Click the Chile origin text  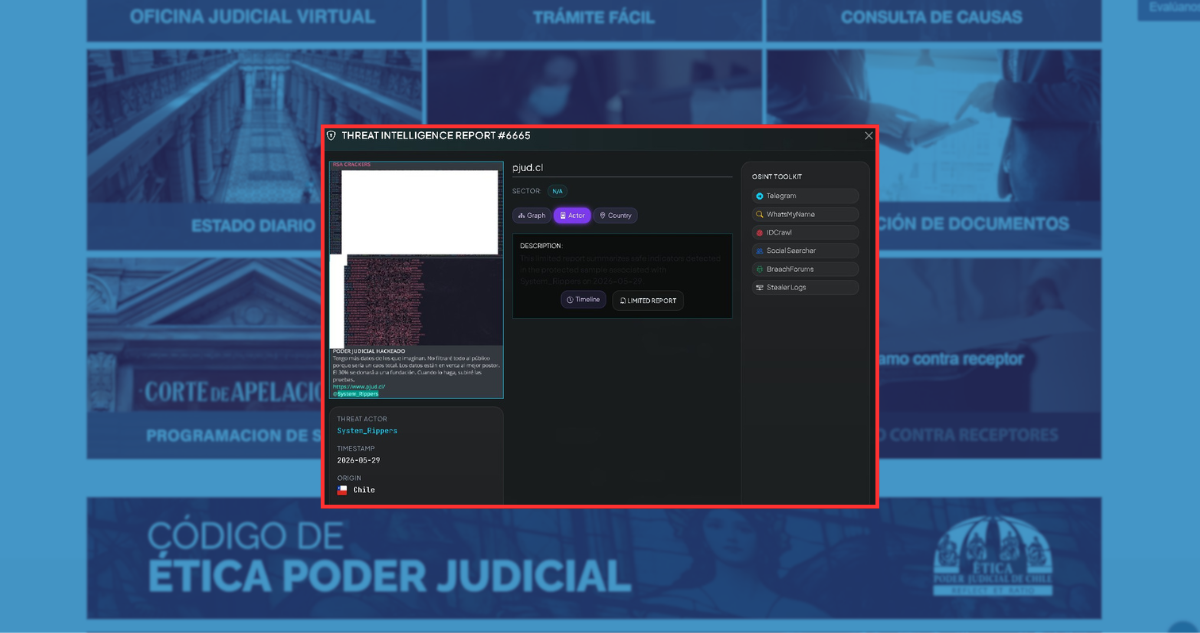(364, 490)
